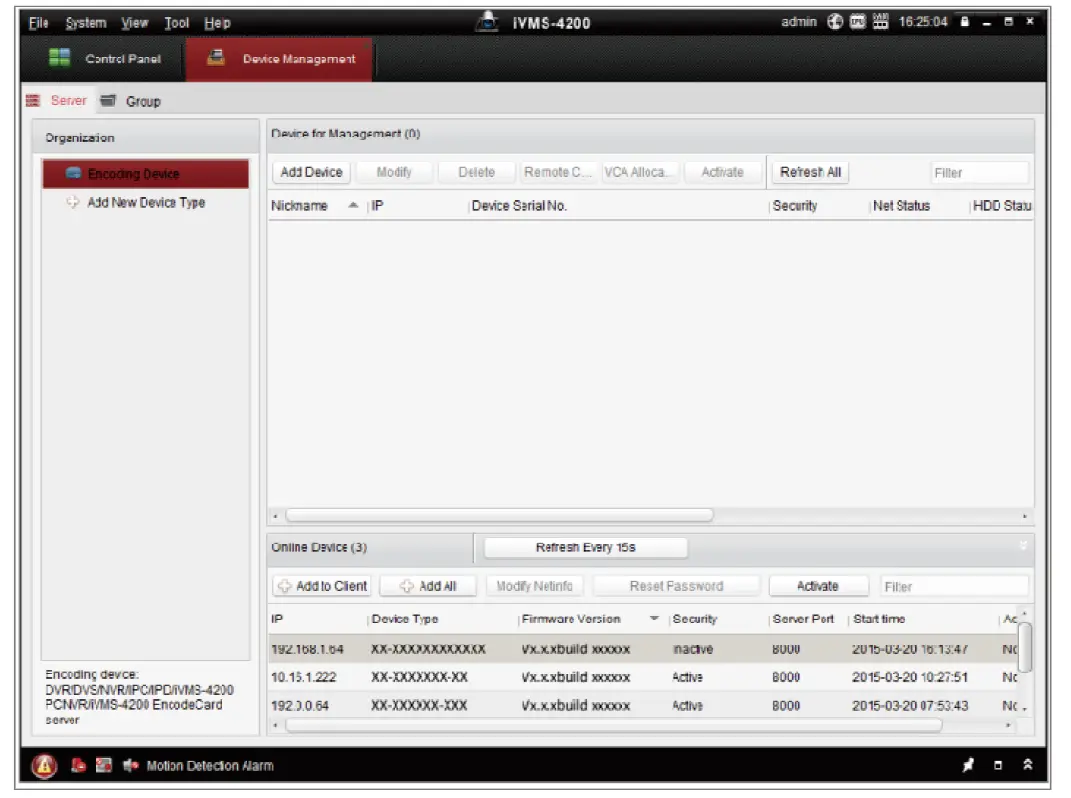Pin the alarm panel with pushpin icon

click(x=968, y=766)
